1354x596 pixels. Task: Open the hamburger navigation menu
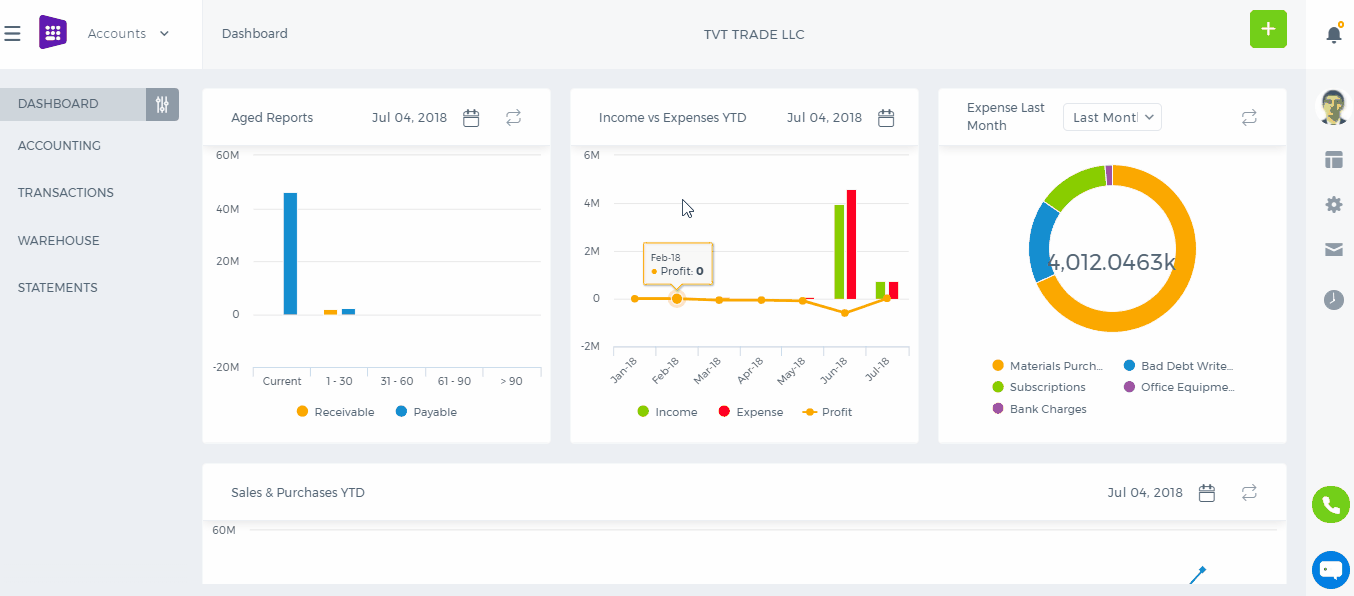point(12,34)
